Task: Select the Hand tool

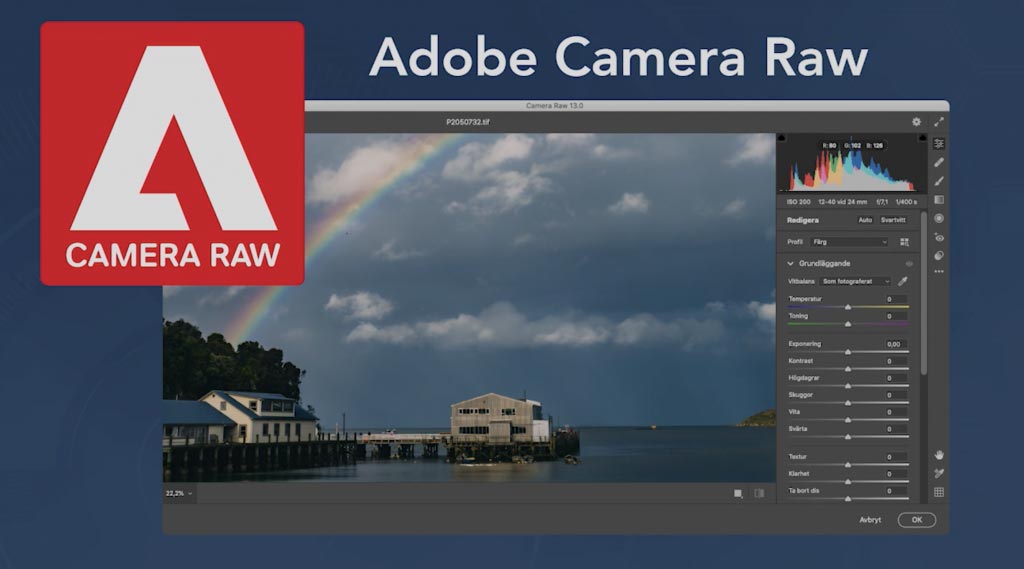Action: pos(939,455)
